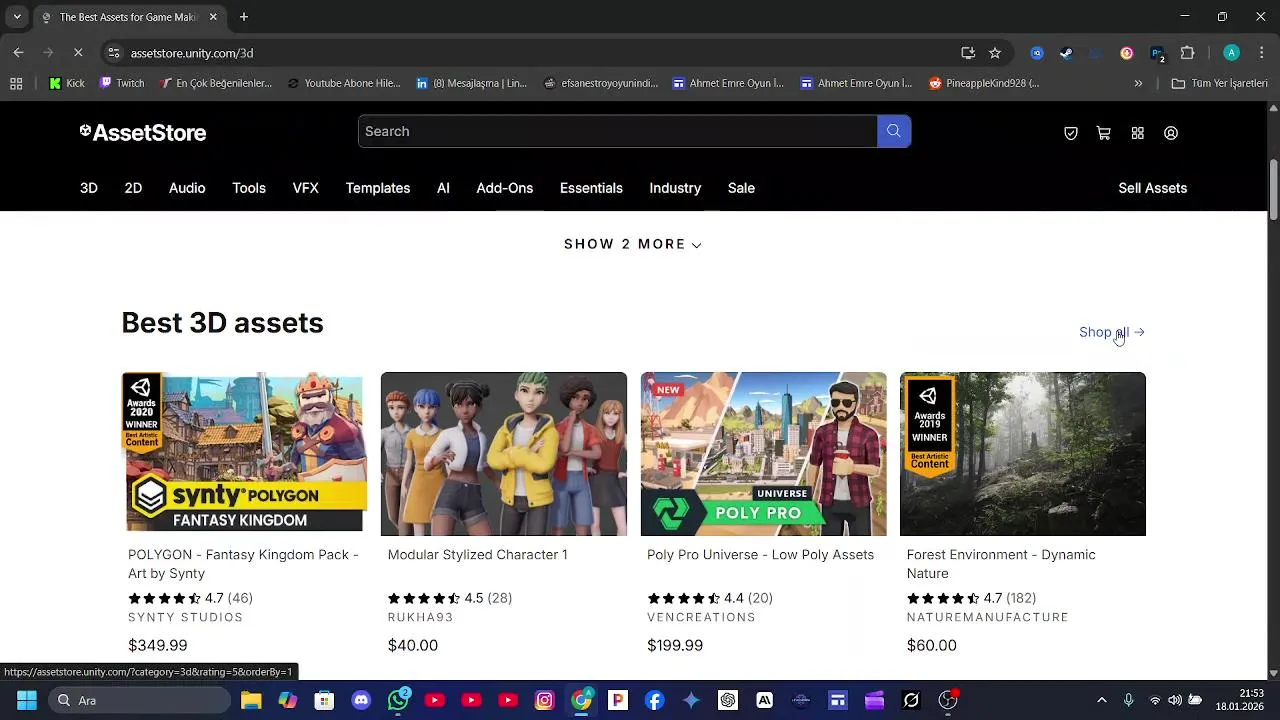Click the install app icon in address bar
Image resolution: width=1280 pixels, height=720 pixels.
tap(968, 53)
